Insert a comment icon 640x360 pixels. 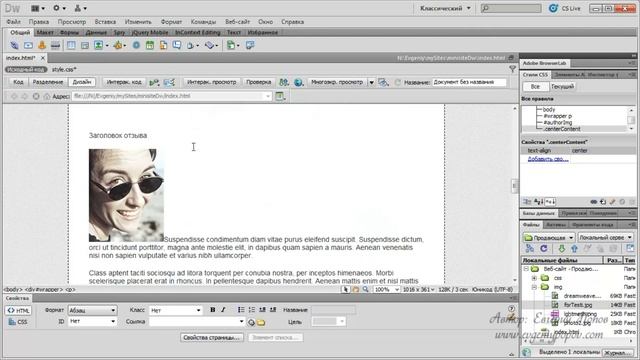[x=177, y=45]
